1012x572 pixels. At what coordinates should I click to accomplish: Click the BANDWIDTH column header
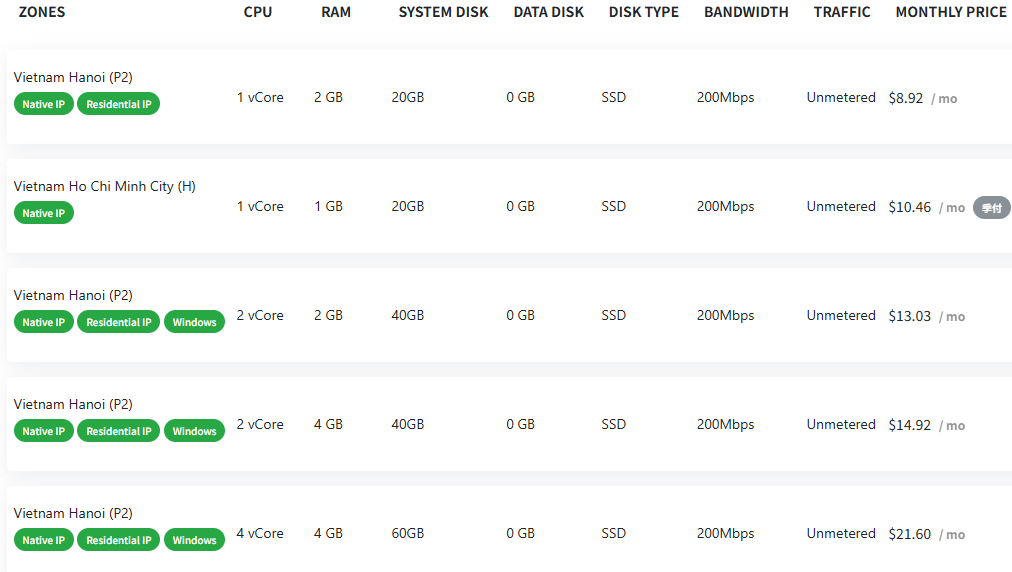click(746, 12)
